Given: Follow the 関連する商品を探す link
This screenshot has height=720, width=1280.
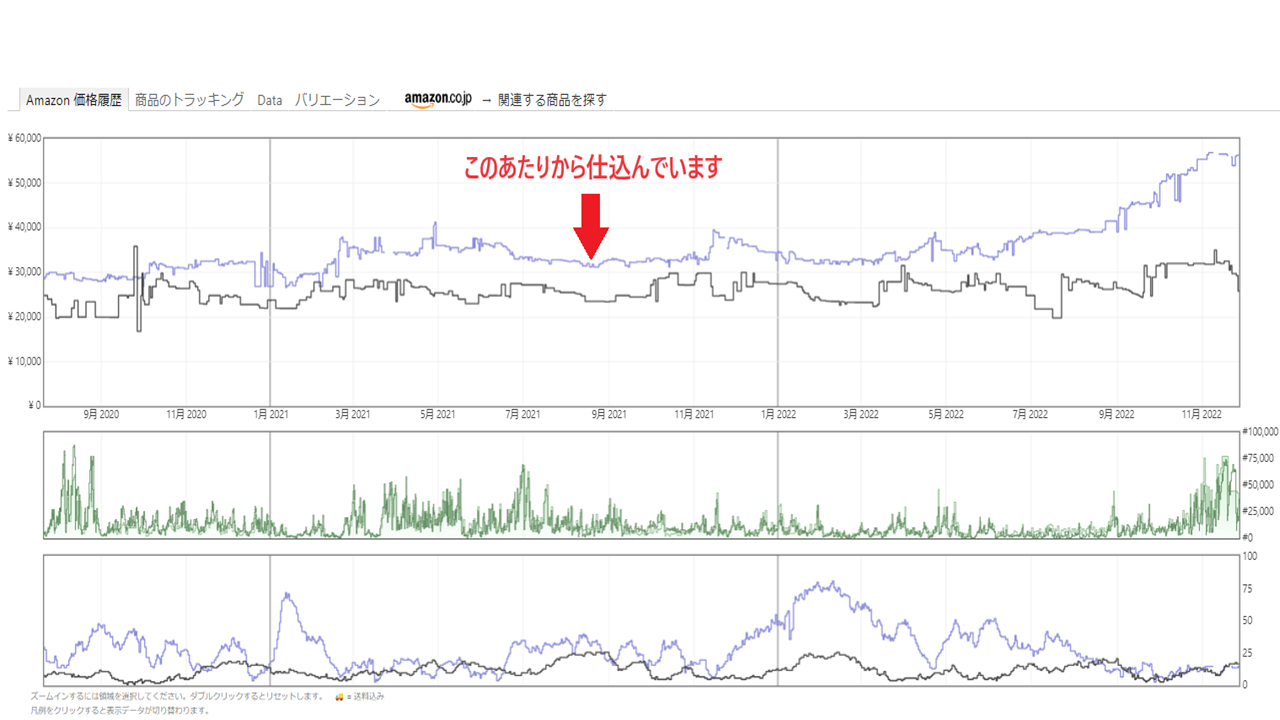Looking at the screenshot, I should pos(552,100).
